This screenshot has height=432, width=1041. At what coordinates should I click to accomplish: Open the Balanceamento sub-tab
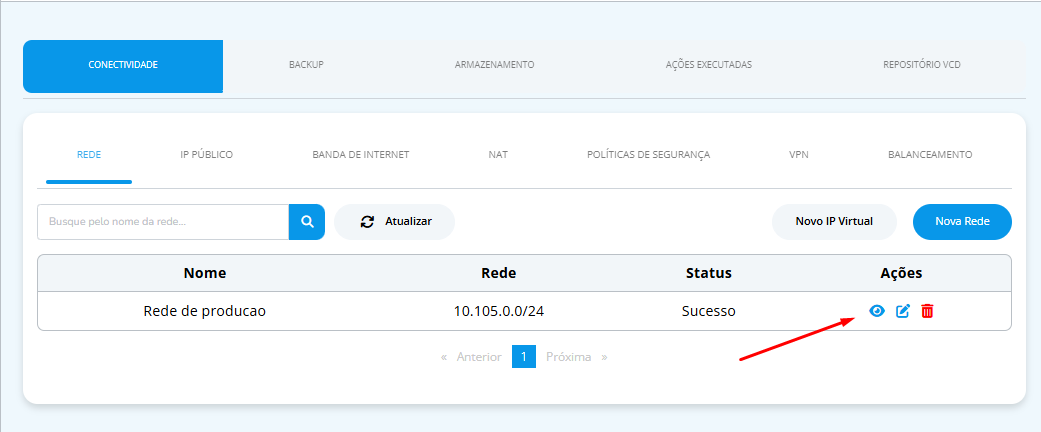click(930, 155)
